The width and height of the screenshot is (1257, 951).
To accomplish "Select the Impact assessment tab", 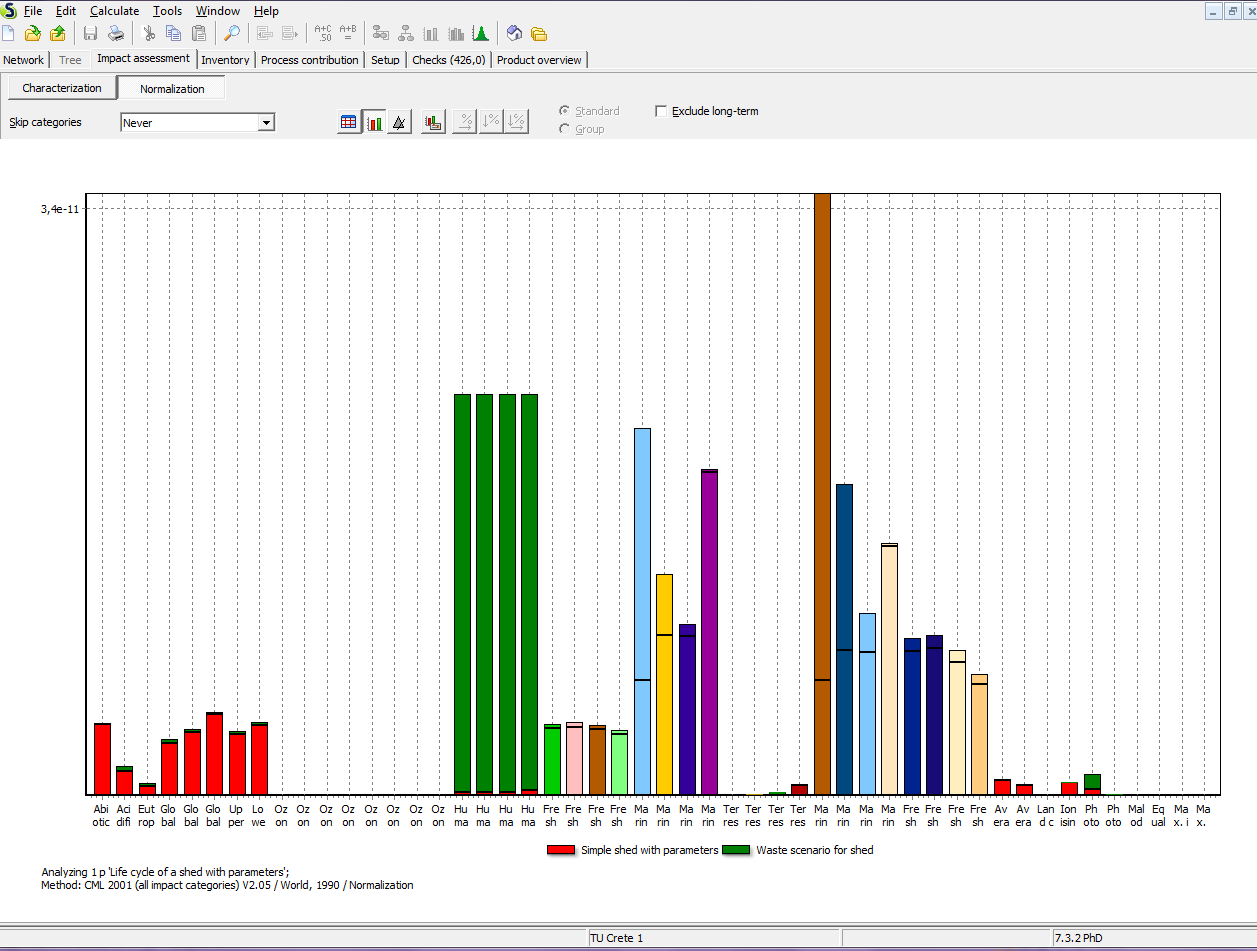I will (144, 59).
